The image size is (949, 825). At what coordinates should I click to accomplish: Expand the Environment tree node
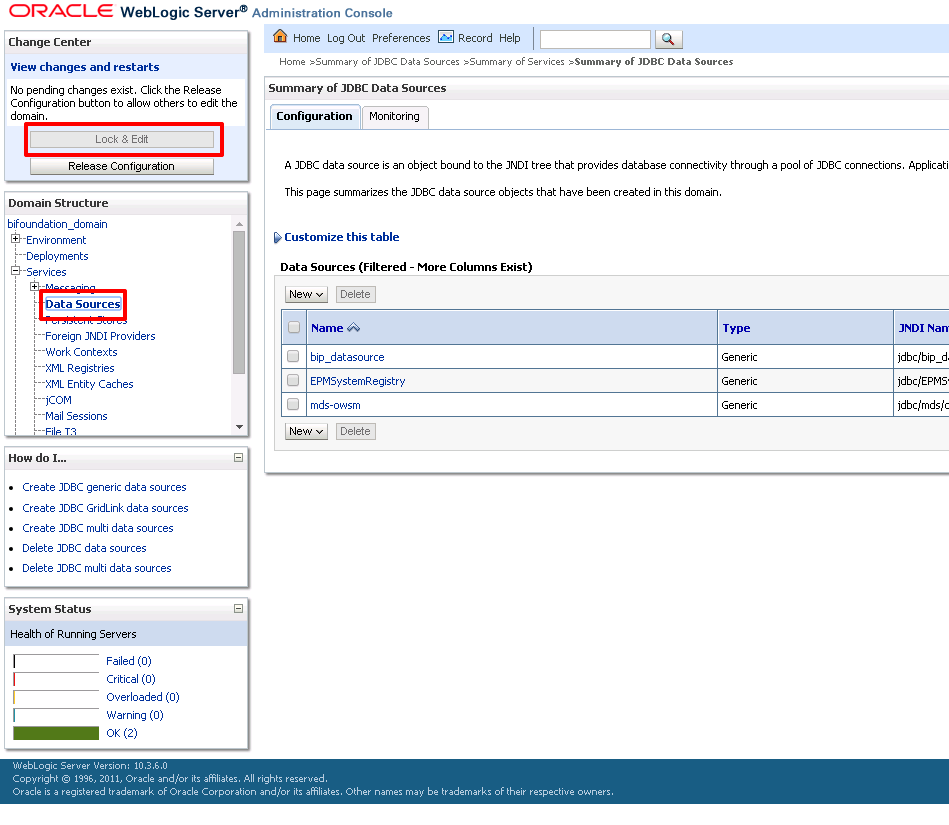click(16, 238)
